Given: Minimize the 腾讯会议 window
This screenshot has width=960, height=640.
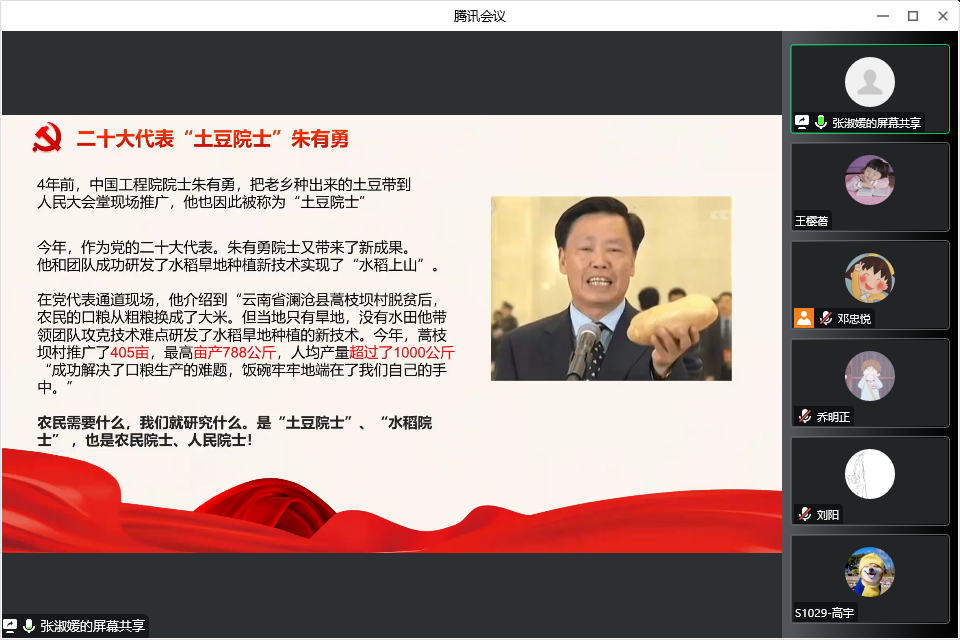Looking at the screenshot, I should coord(882,16).
